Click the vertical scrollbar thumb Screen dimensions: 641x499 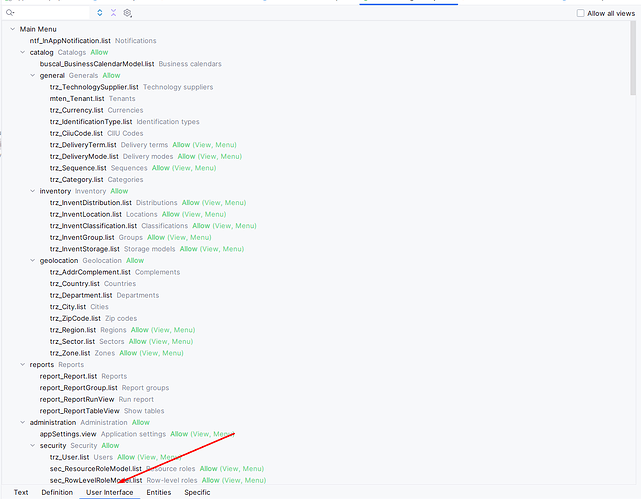click(x=633, y=58)
